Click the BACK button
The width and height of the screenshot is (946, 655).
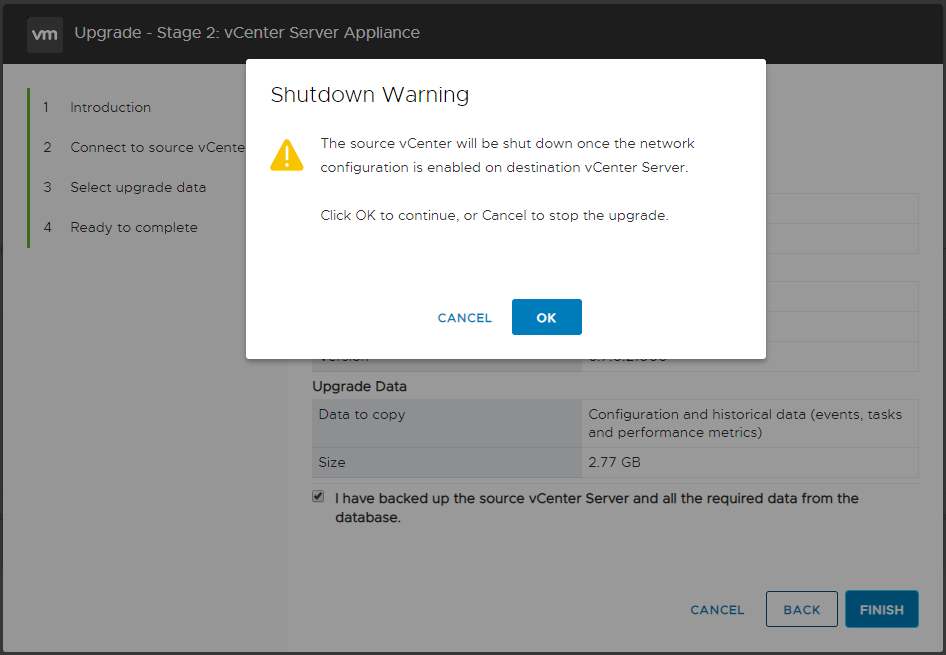click(x=801, y=609)
